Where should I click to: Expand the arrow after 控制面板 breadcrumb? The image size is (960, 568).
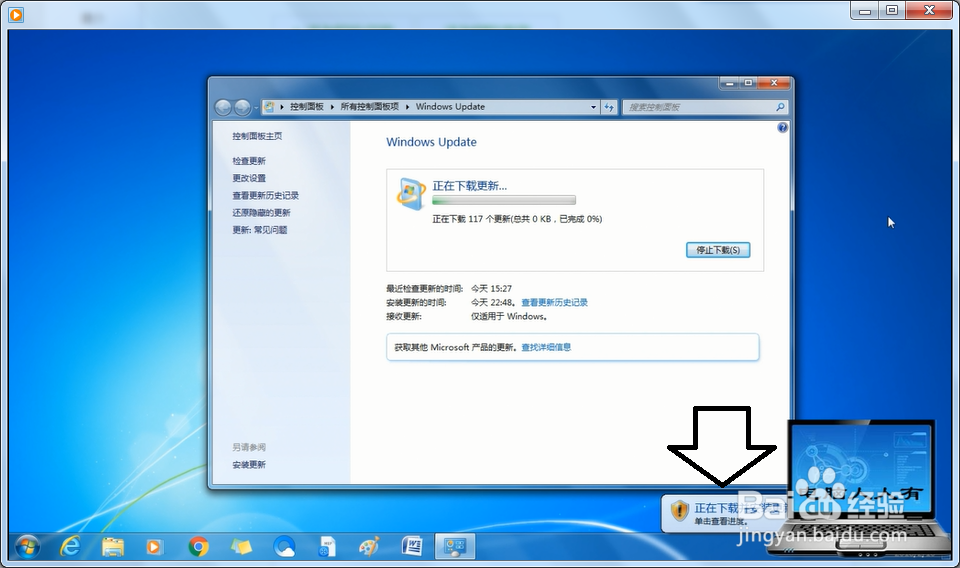tap(332, 106)
